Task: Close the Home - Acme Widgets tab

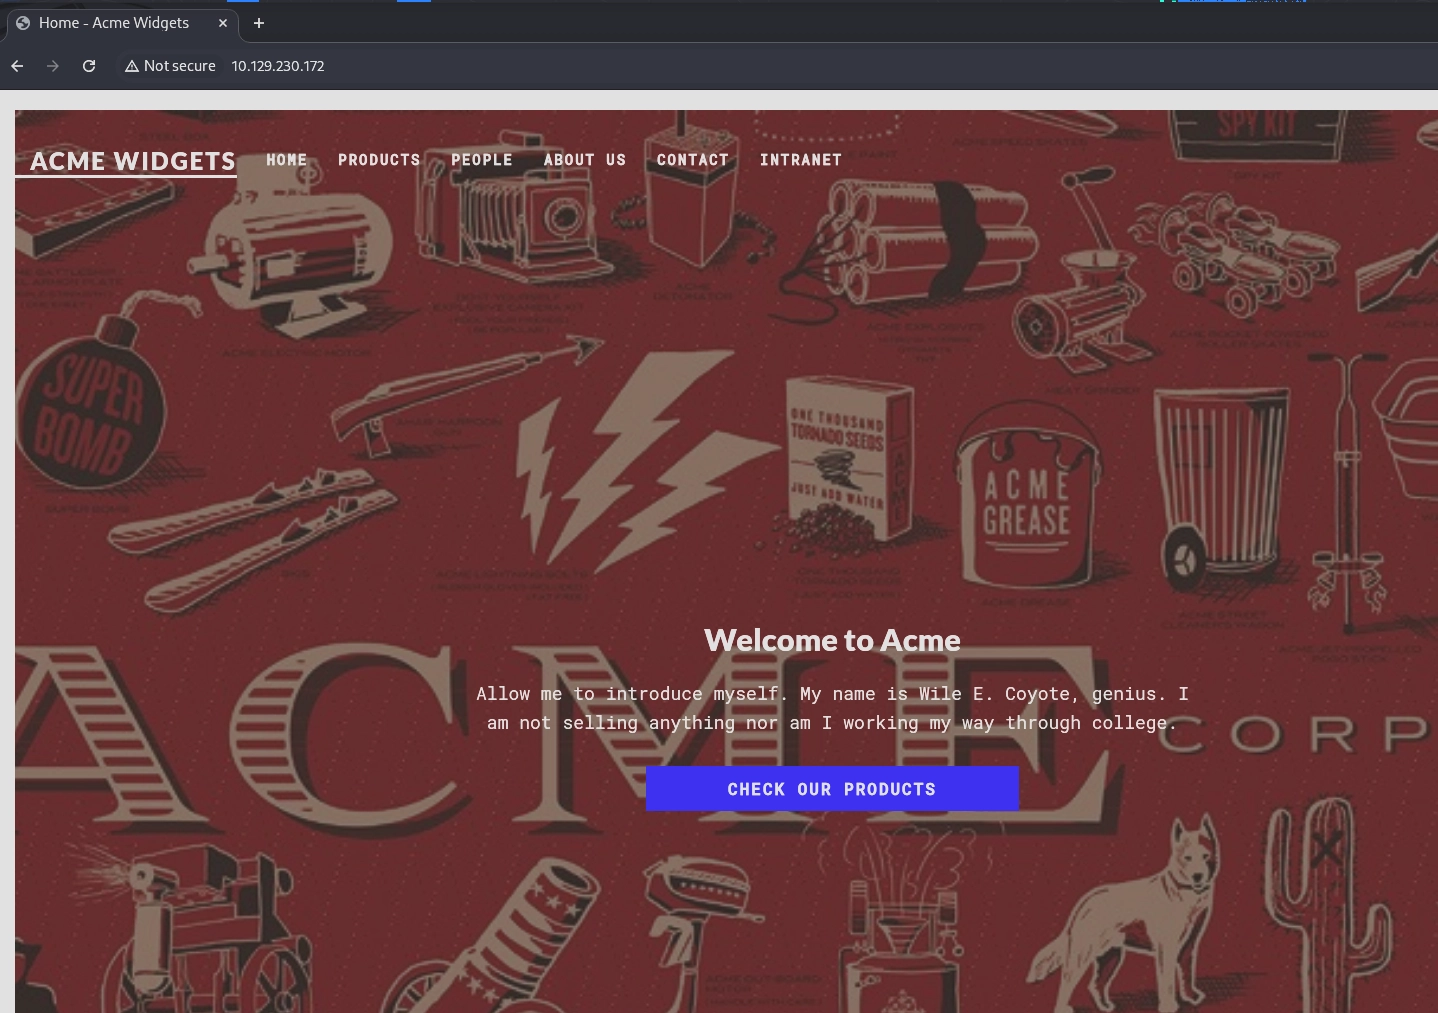Action: [x=223, y=23]
